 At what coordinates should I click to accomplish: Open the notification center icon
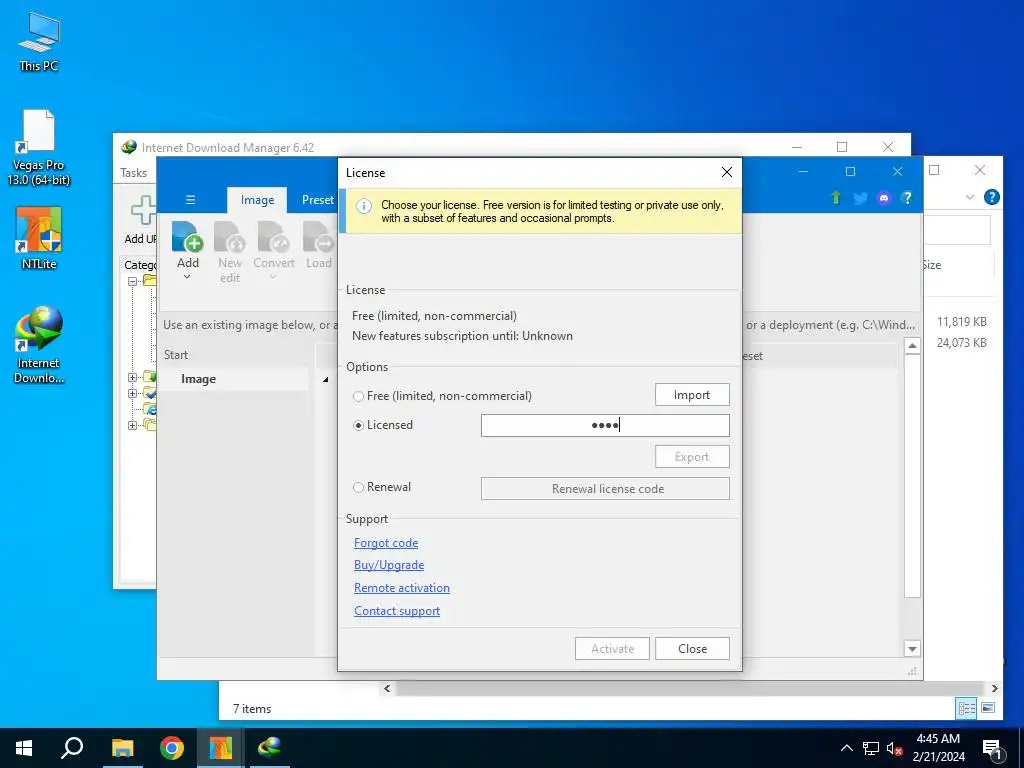click(x=993, y=750)
